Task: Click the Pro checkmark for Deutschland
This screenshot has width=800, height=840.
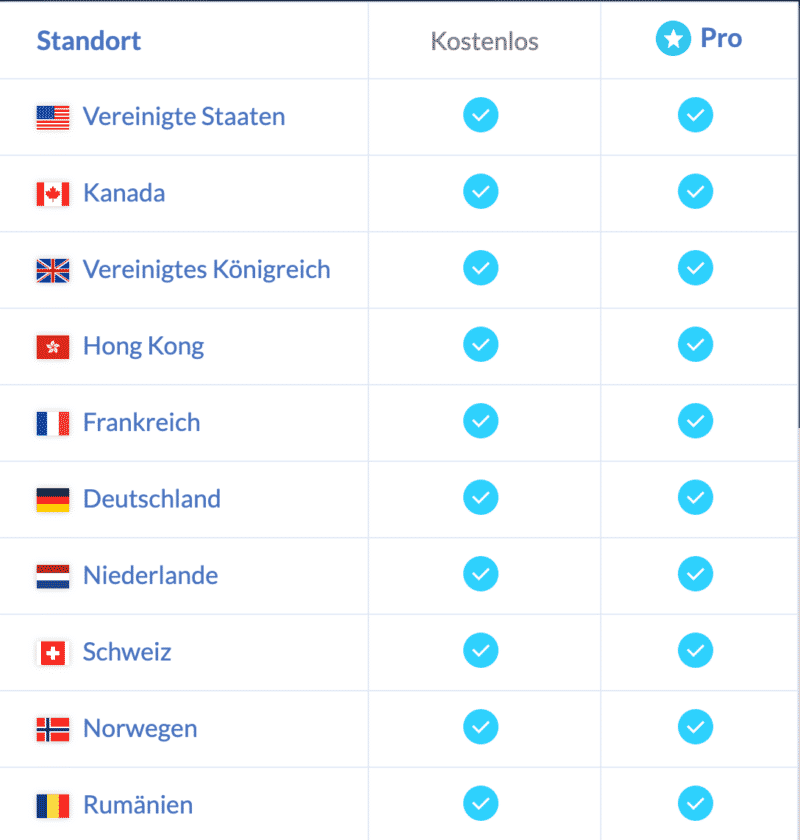Action: coord(695,497)
